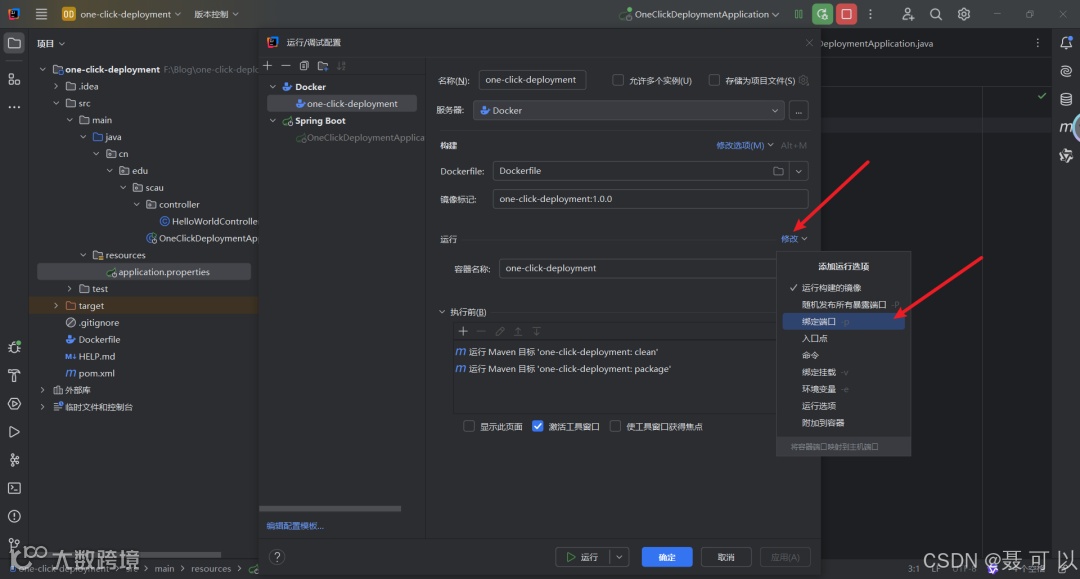The image size is (1080, 579).
Task: Open the main hamburger menu
Action: 41,14
